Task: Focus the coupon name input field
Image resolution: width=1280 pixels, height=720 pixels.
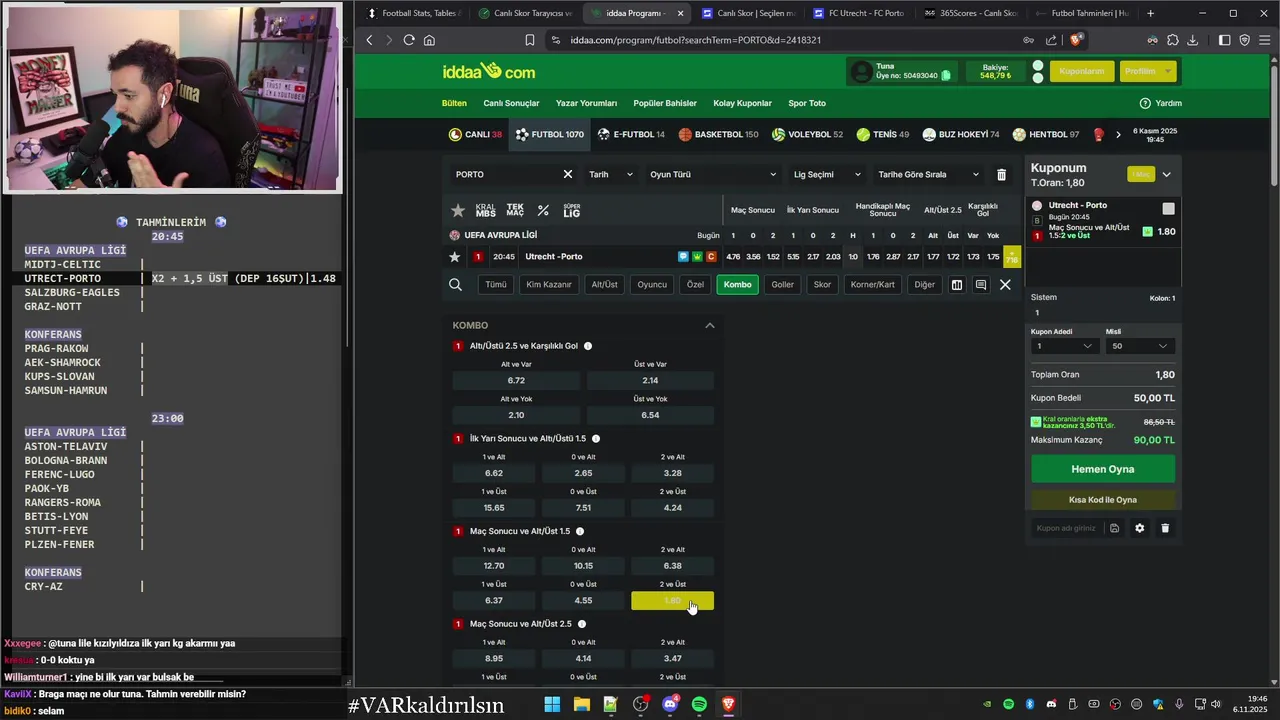Action: 1067,528
